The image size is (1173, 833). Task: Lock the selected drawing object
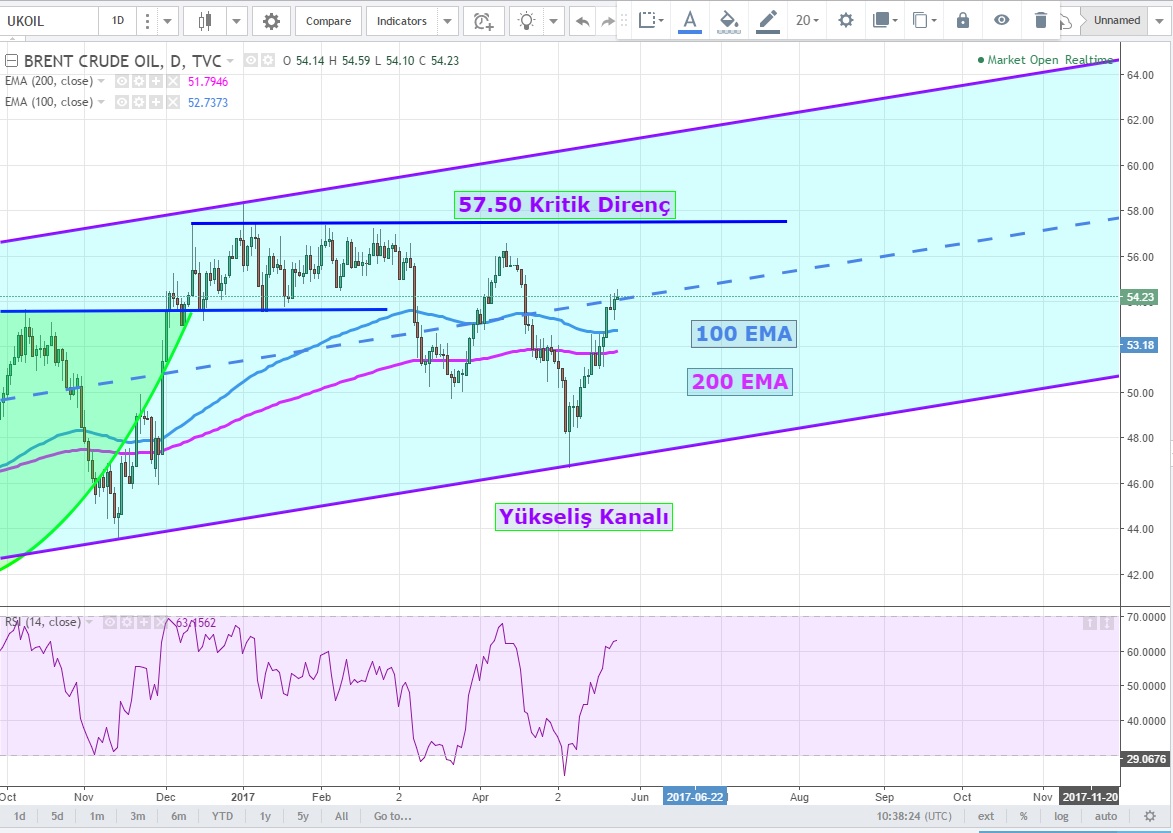coord(962,20)
